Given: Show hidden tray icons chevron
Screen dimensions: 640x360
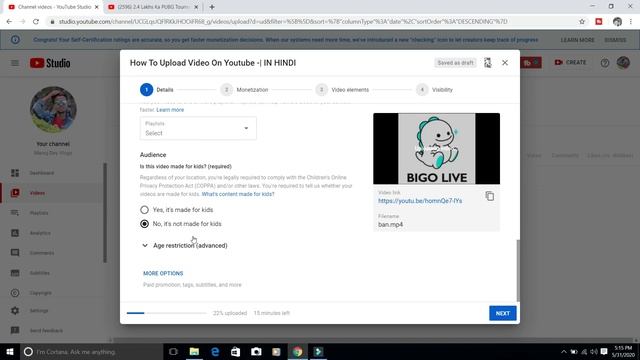Looking at the screenshot, I should tap(564, 351).
